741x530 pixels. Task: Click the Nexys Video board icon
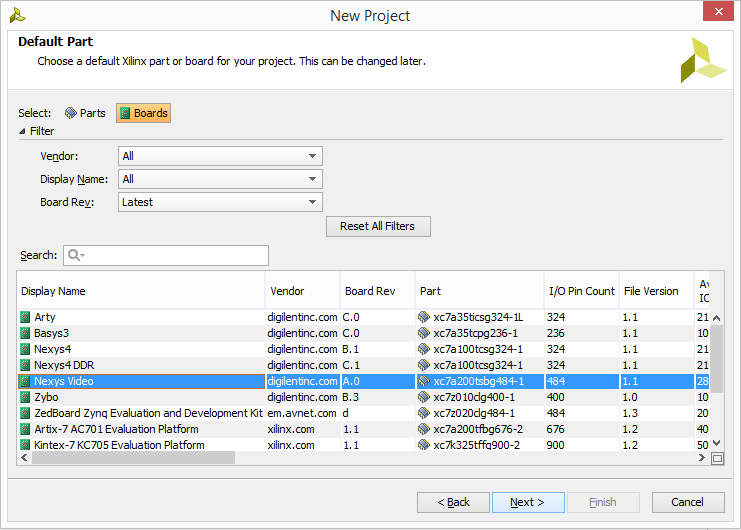pyautogui.click(x=25, y=381)
